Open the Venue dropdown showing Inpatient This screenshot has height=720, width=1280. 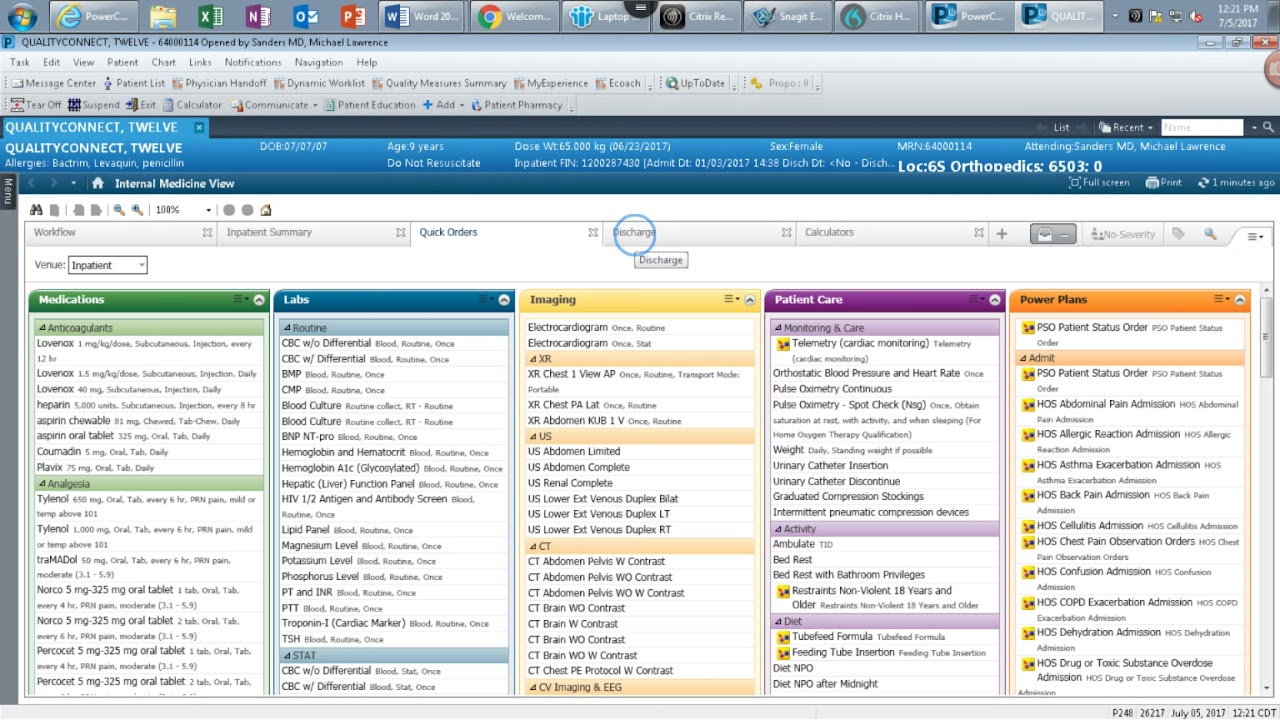pos(107,265)
